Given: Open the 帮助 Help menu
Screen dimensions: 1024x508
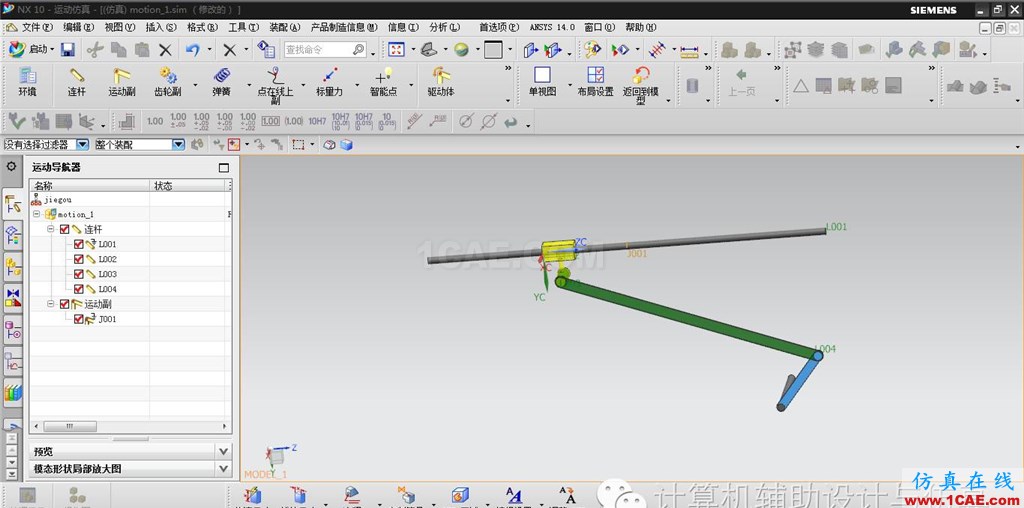Looking at the screenshot, I should pos(641,27).
